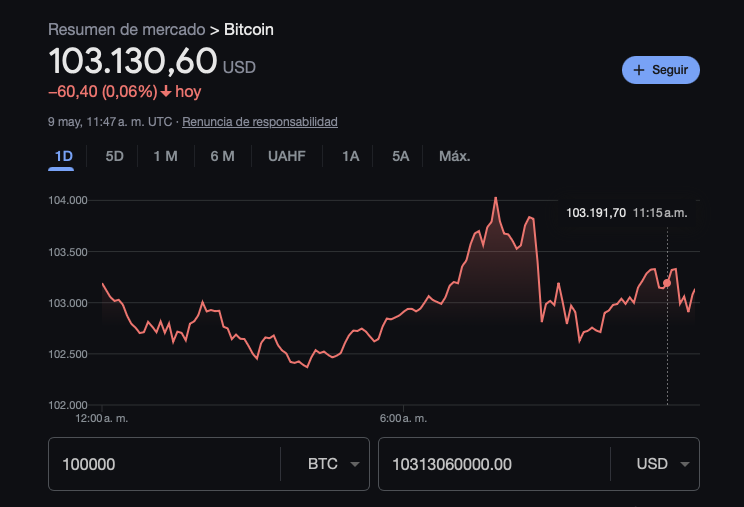Click the red down arrow next to hoy

[x=166, y=91]
